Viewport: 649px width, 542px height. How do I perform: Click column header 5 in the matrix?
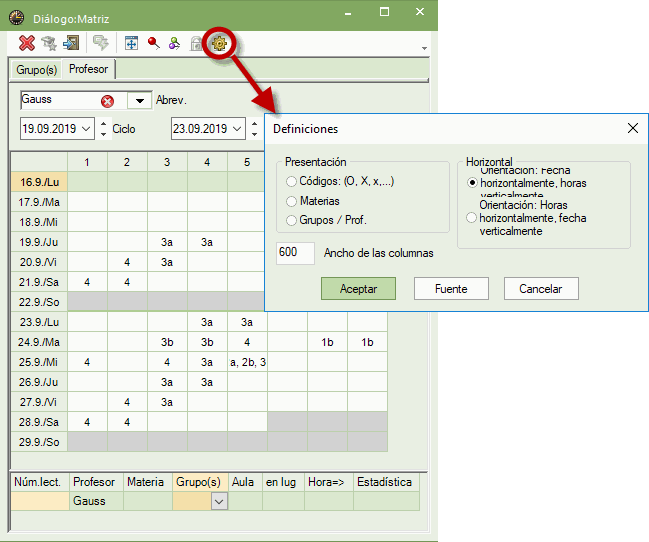click(x=247, y=162)
